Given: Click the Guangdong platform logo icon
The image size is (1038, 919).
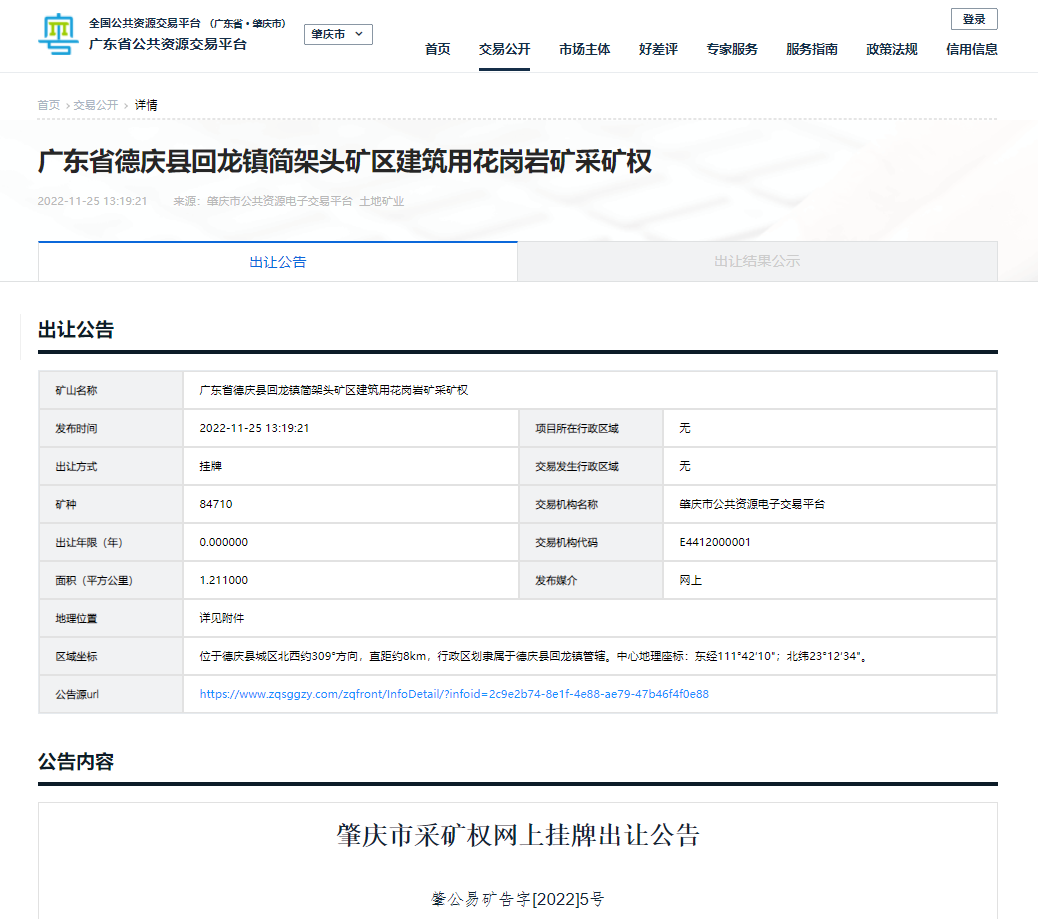Looking at the screenshot, I should click(59, 36).
